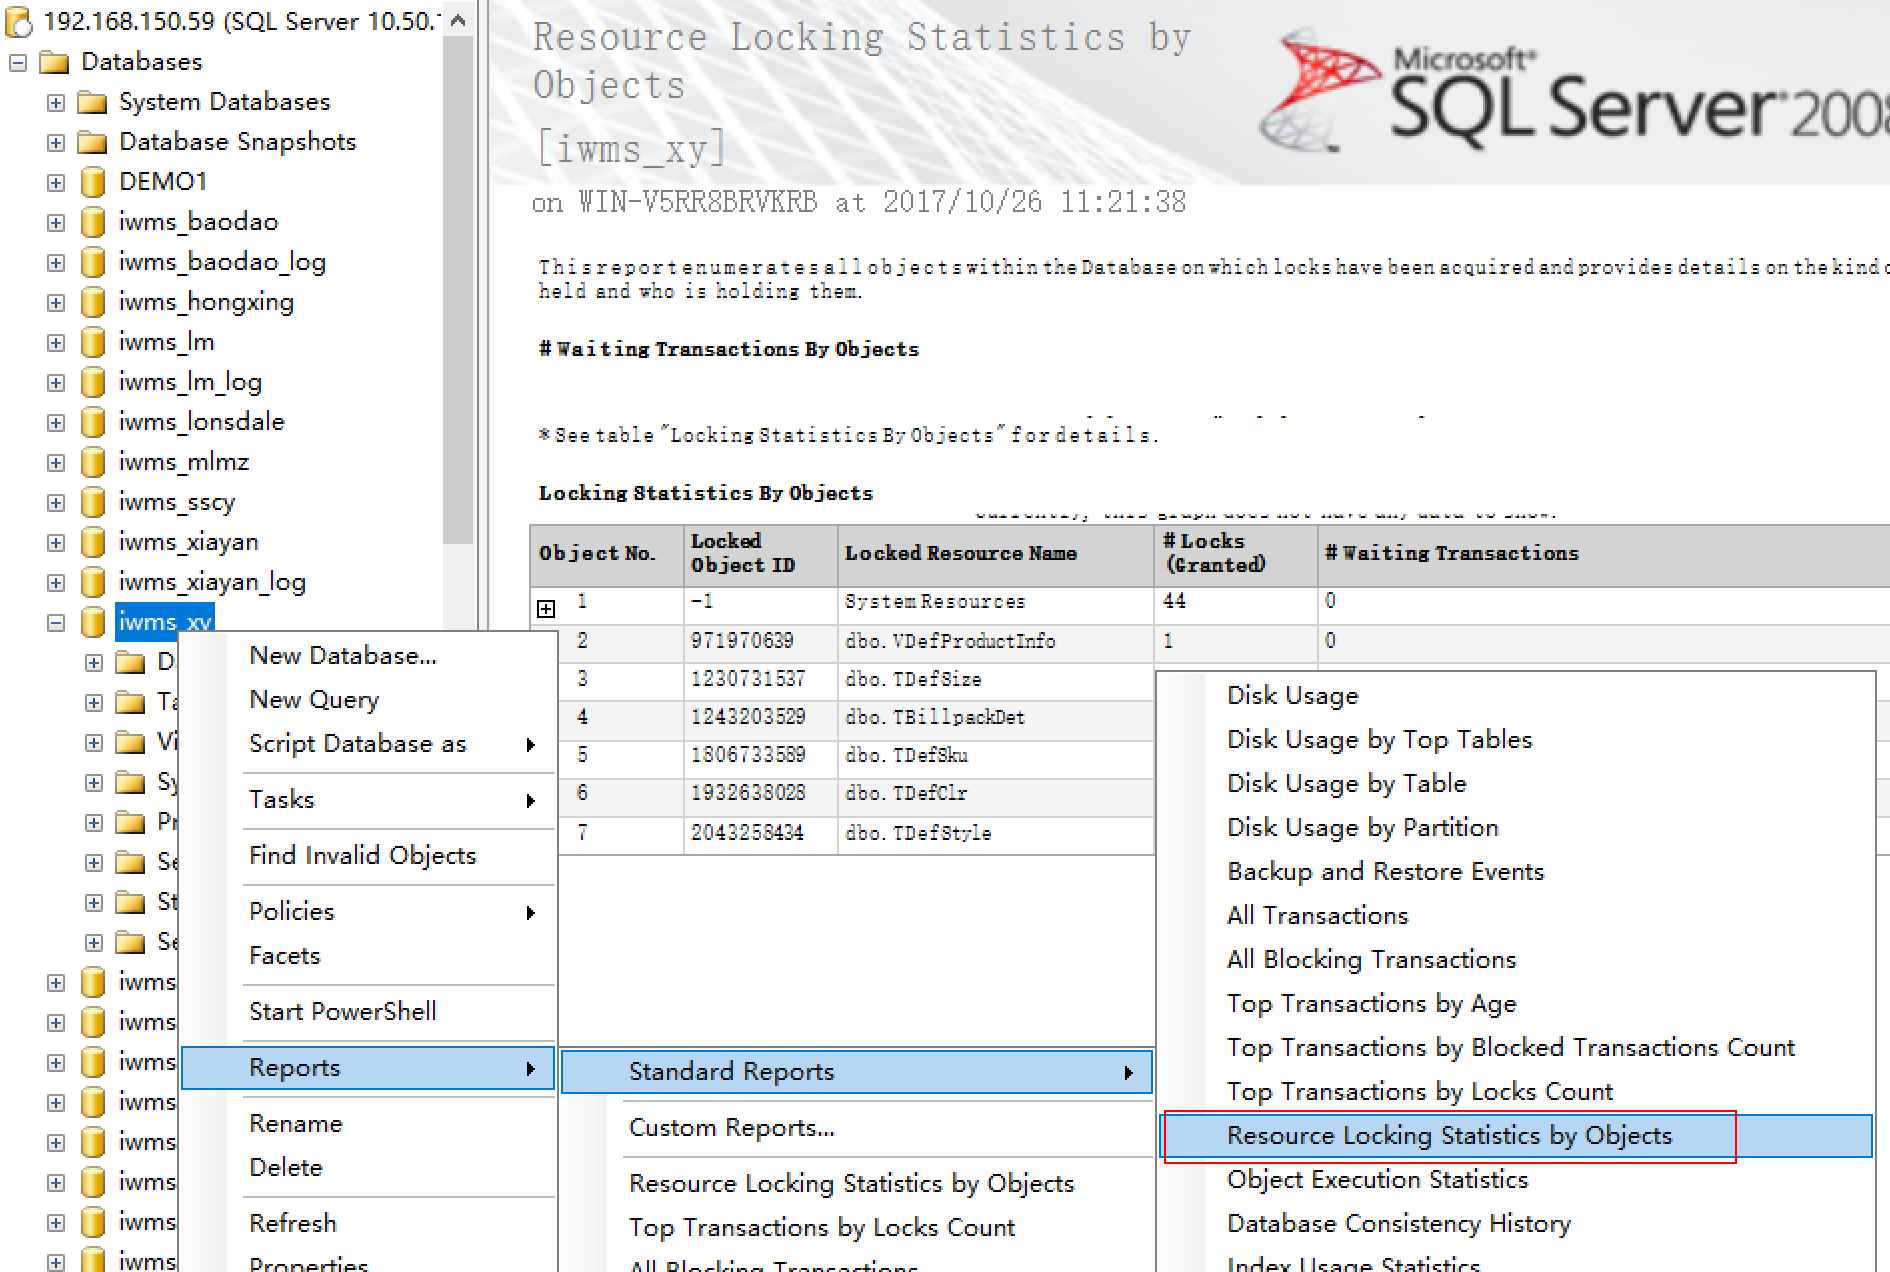Choose New Database... from context menu
This screenshot has width=1890, height=1272.
click(x=369, y=656)
